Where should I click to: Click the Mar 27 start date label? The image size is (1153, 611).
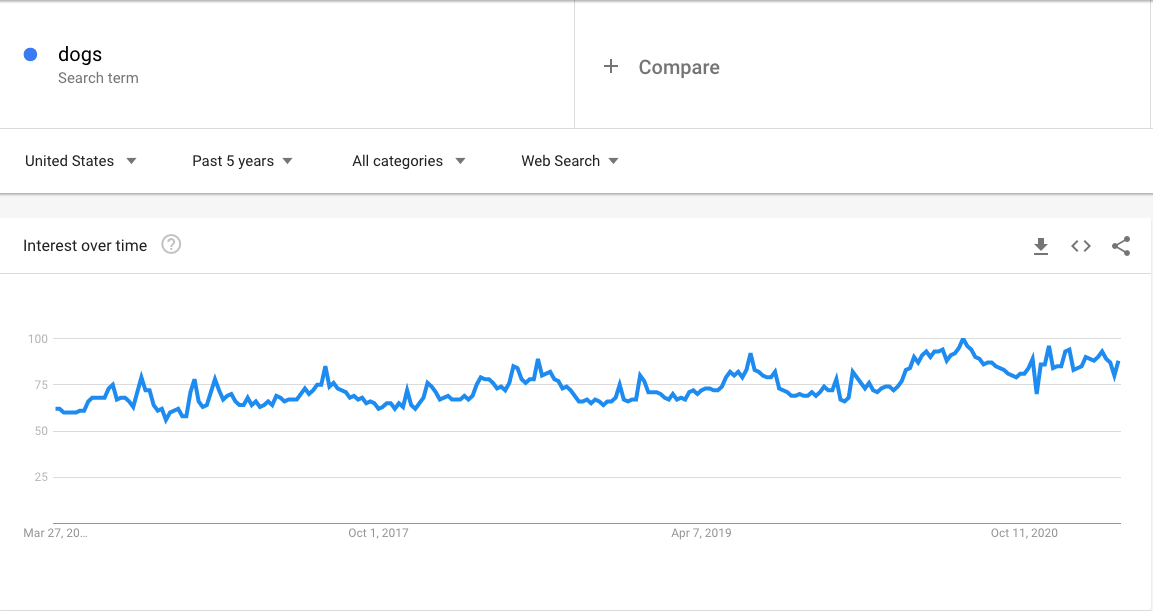(x=55, y=533)
